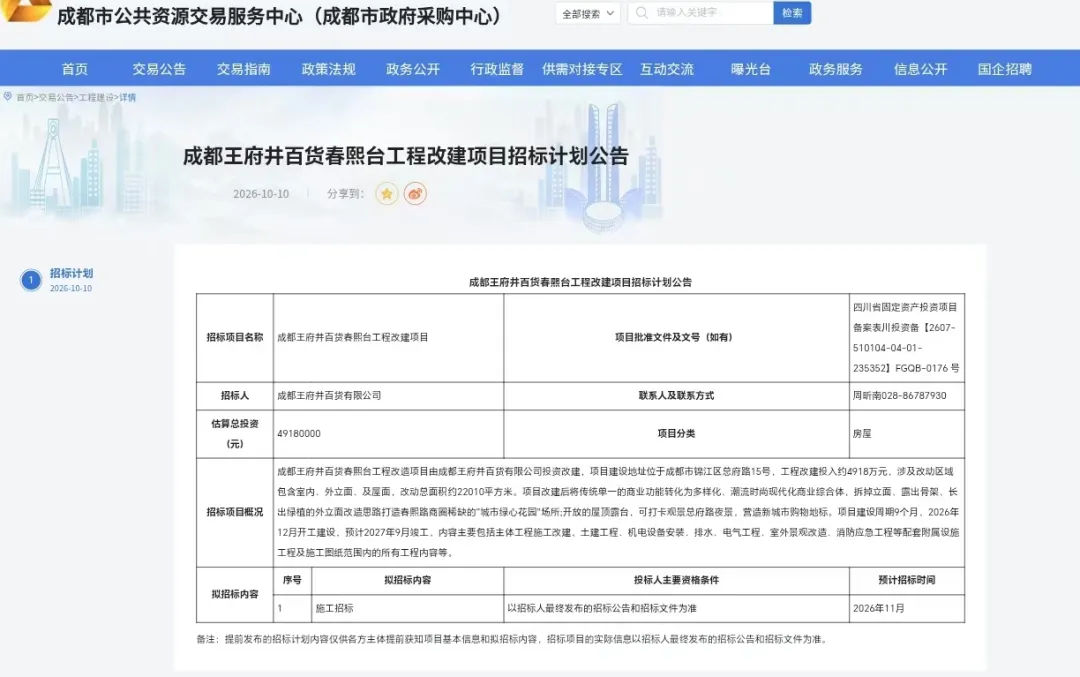Viewport: 1080px width, 677px height.
Task: Click the main heading 成都王府井百货春熙台工程改建项目招标计划公告
Action: tap(406, 156)
